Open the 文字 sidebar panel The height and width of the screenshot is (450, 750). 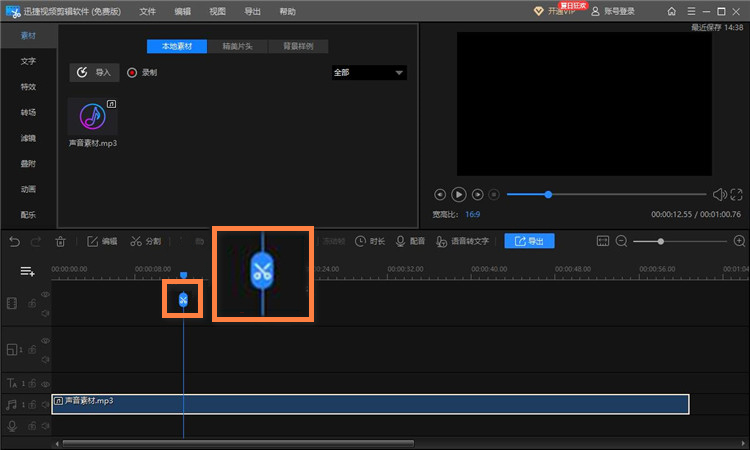[28, 61]
